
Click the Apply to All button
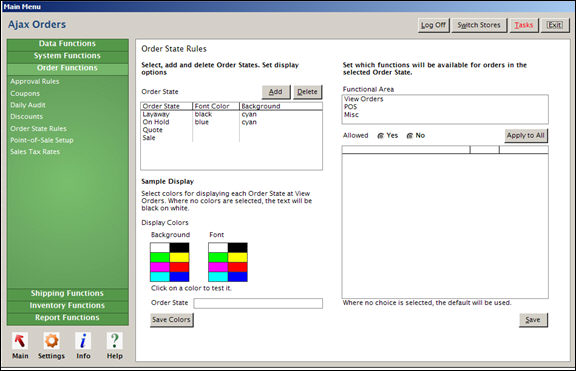click(x=526, y=136)
